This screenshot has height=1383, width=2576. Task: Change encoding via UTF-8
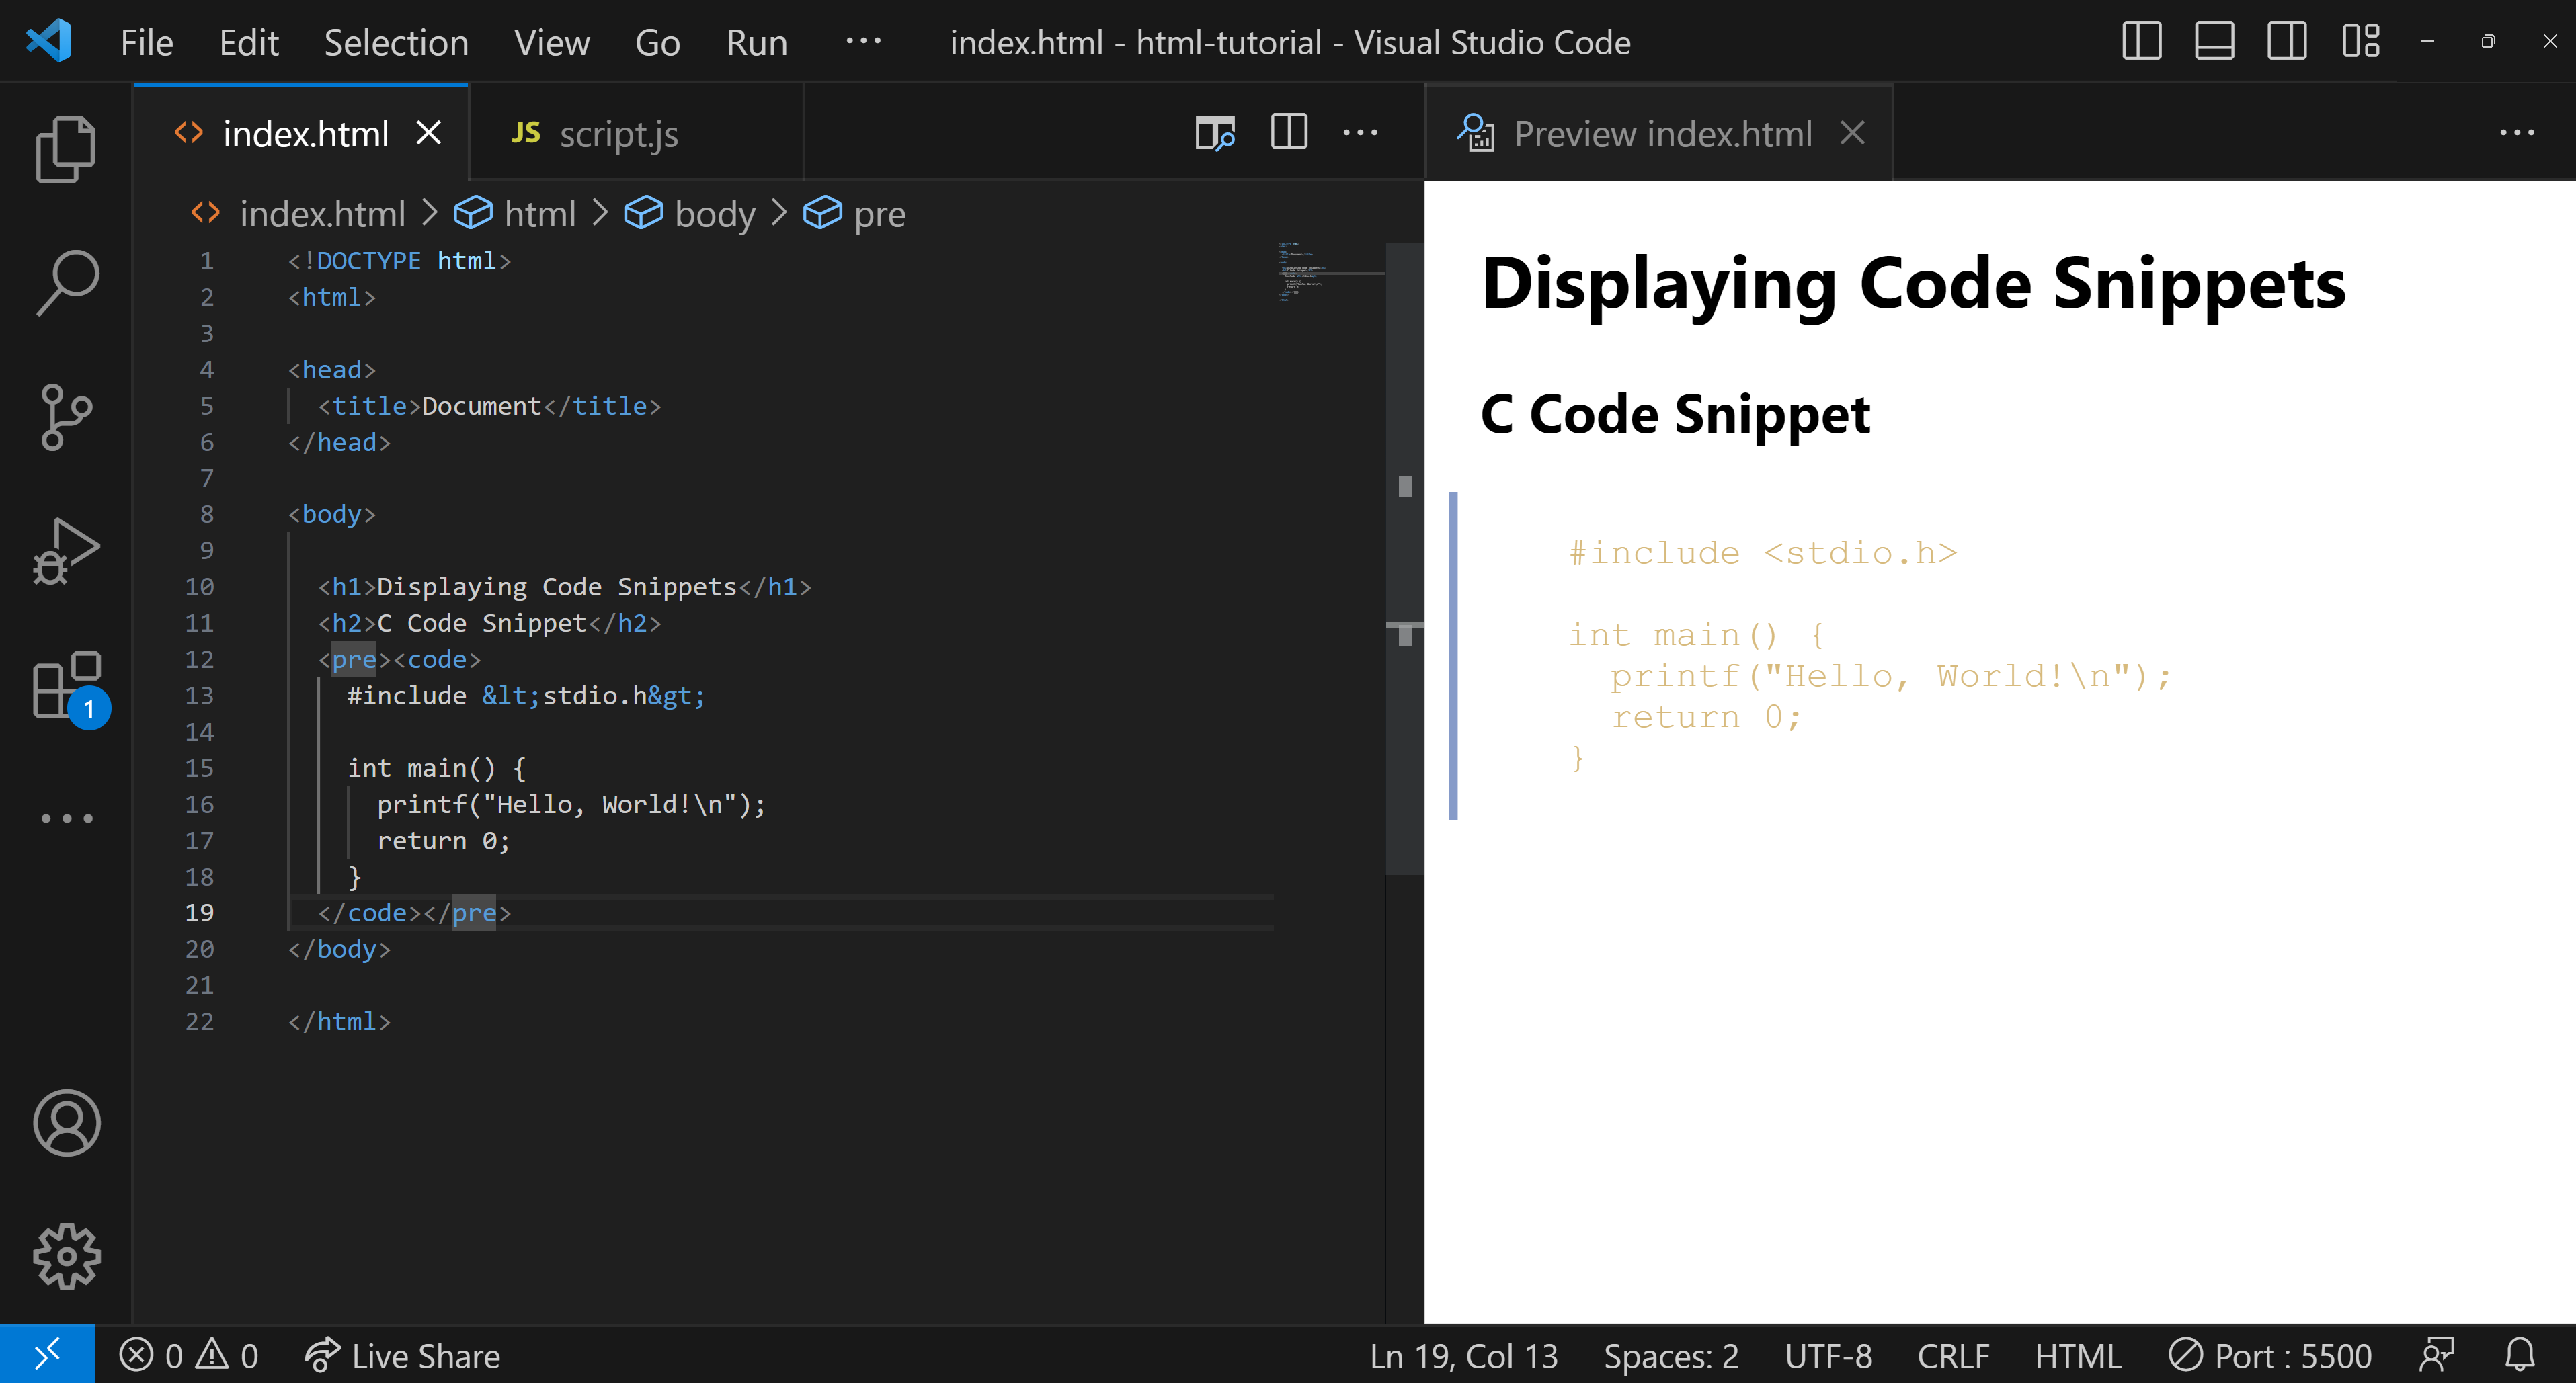click(x=1828, y=1356)
